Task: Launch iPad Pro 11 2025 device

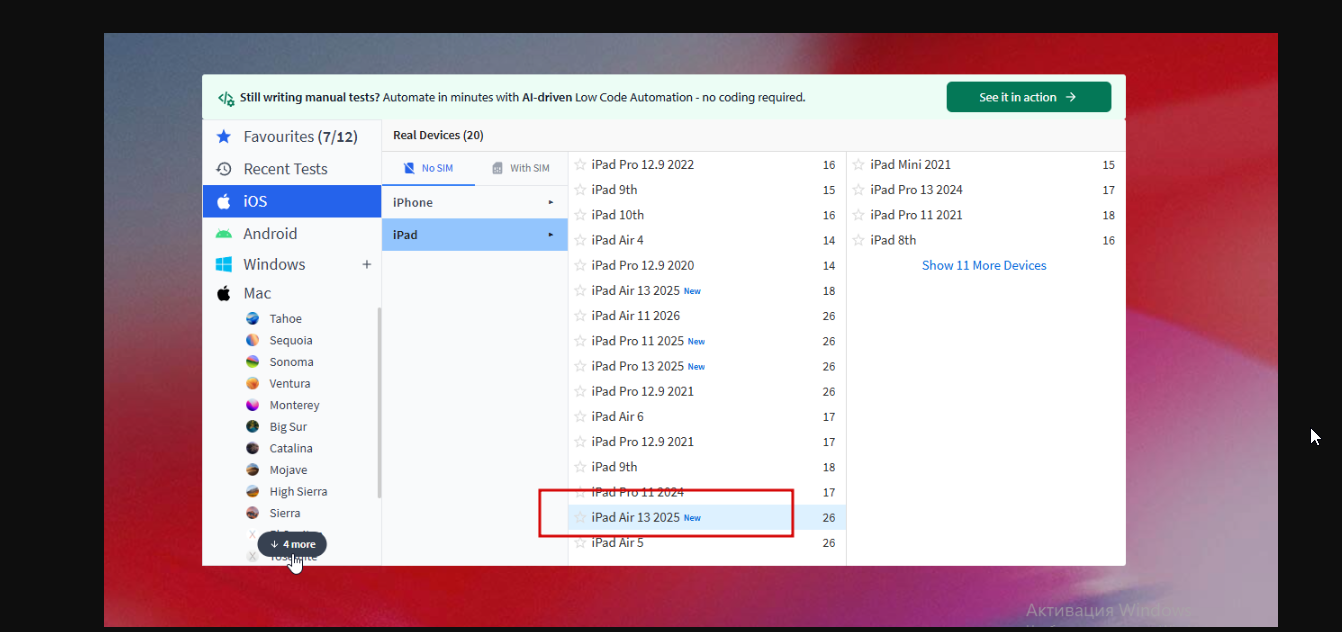Action: [x=707, y=341]
